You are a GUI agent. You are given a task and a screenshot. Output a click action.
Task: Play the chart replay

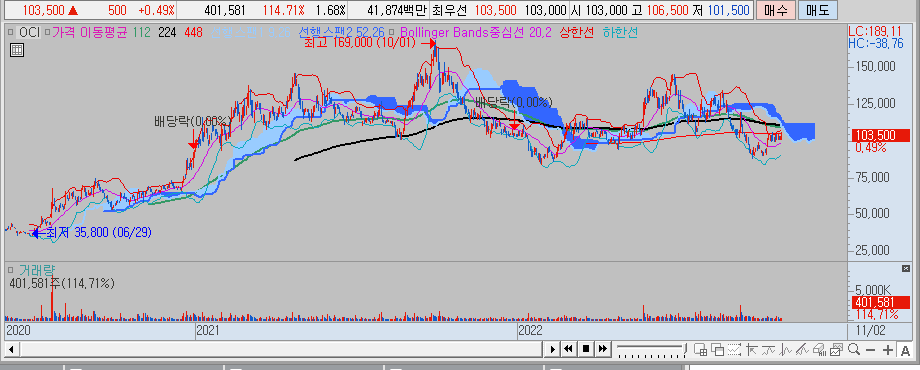pyautogui.click(x=552, y=349)
